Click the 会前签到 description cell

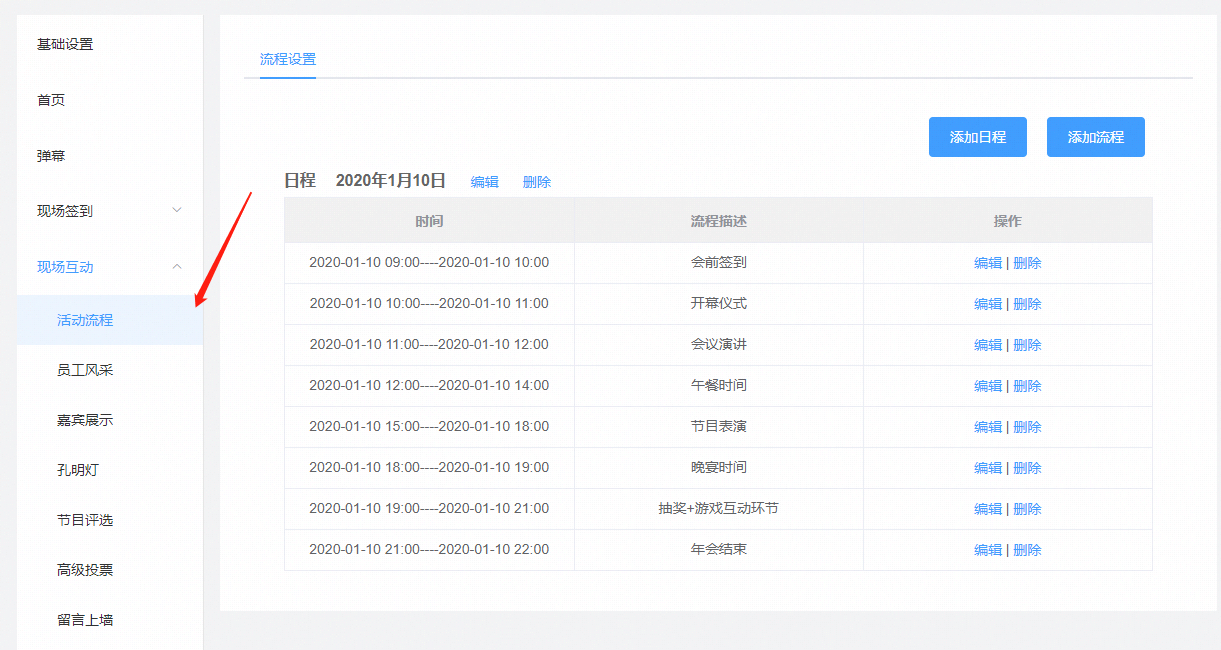pos(718,263)
